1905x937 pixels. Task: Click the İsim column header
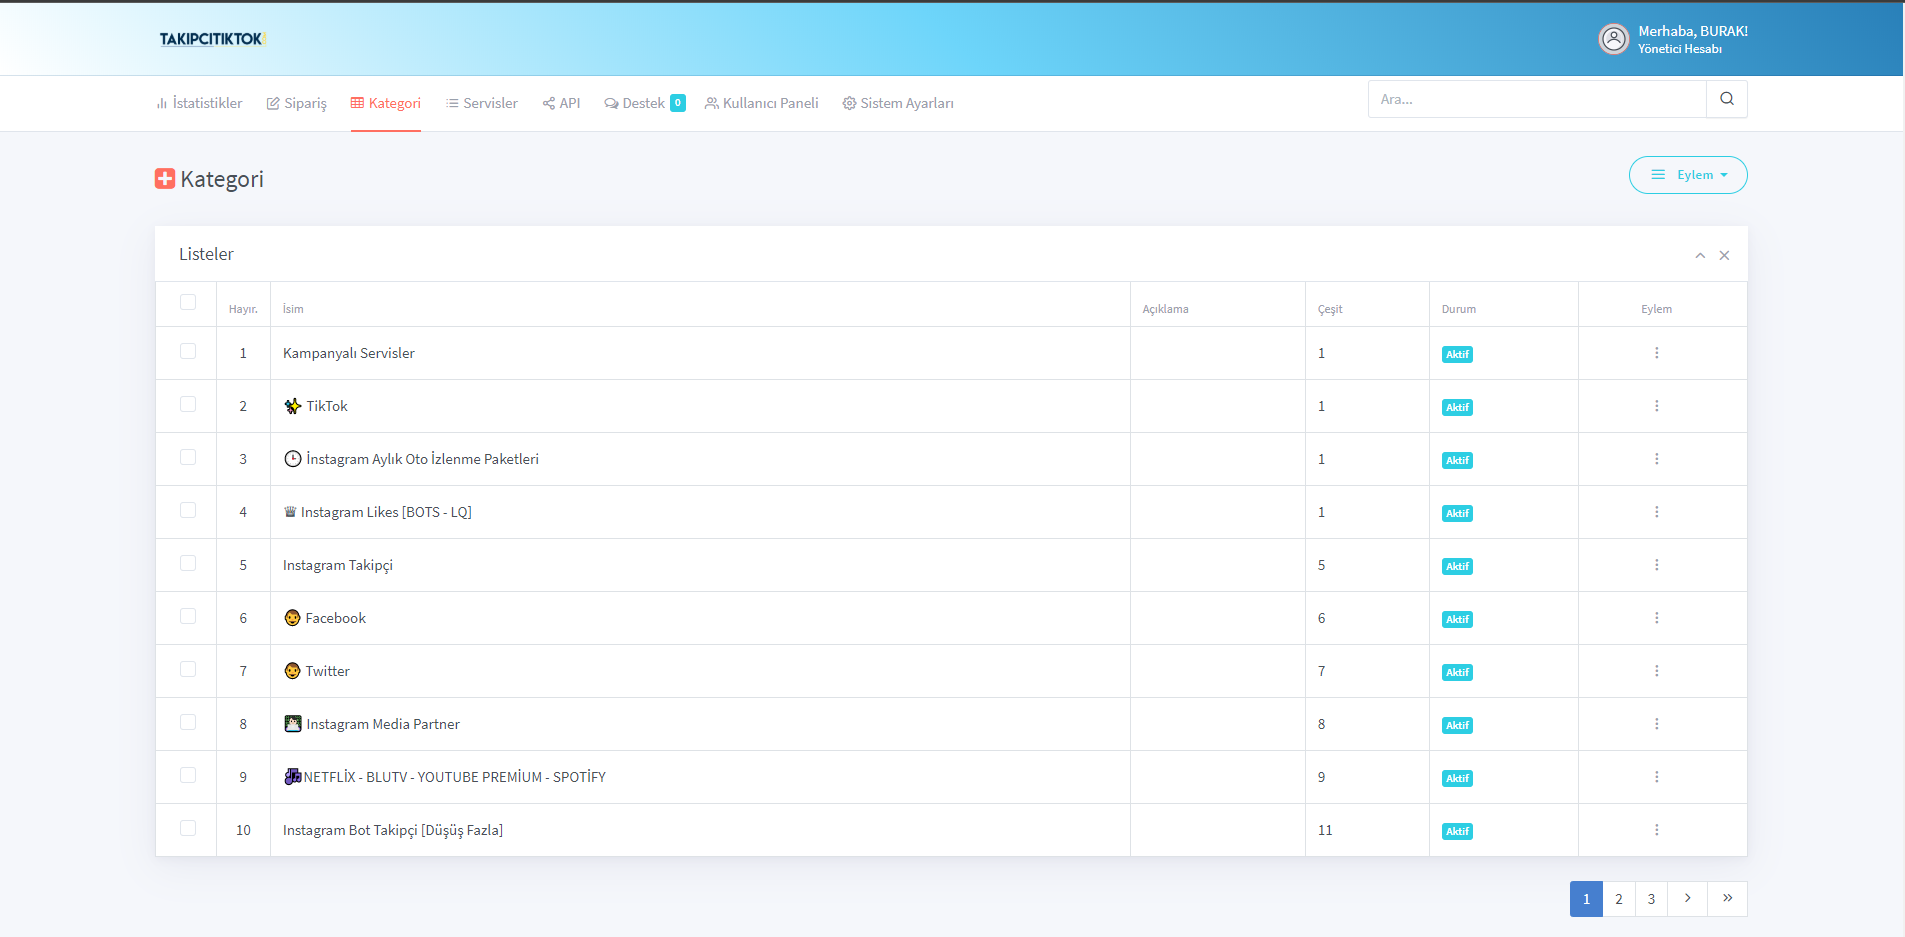pyautogui.click(x=293, y=309)
